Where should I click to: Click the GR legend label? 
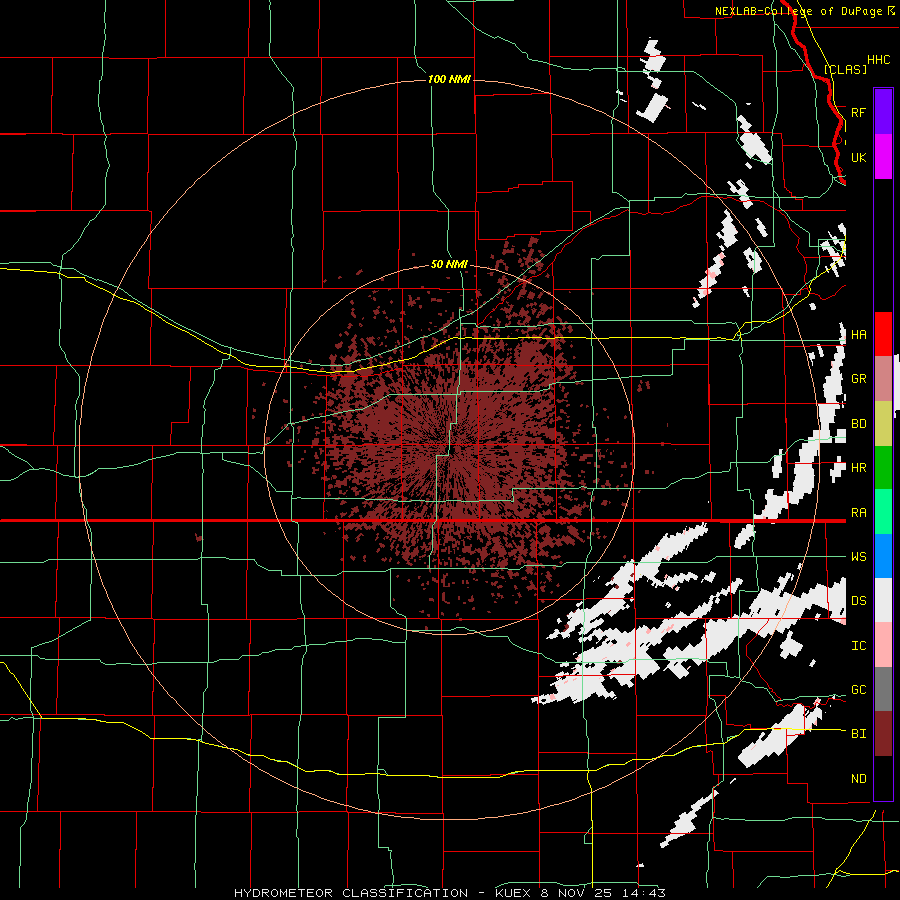pyautogui.click(x=858, y=379)
